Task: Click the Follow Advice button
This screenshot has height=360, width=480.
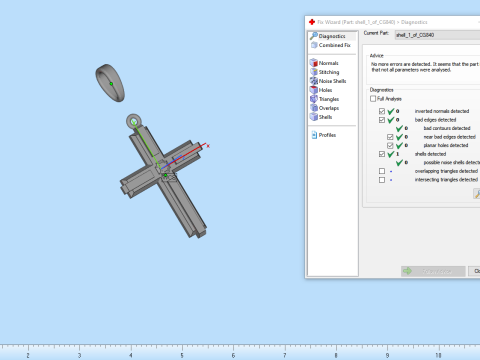Action: click(433, 271)
